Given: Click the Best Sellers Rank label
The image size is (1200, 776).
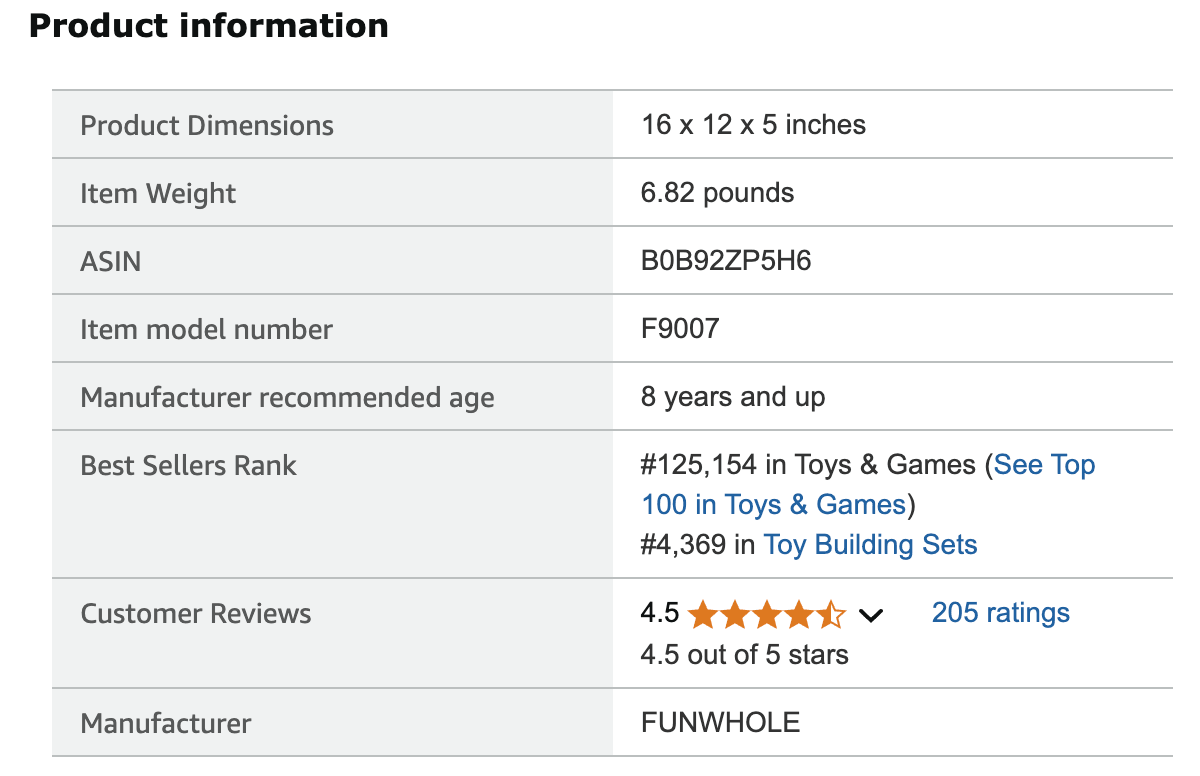Looking at the screenshot, I should pos(188,466).
